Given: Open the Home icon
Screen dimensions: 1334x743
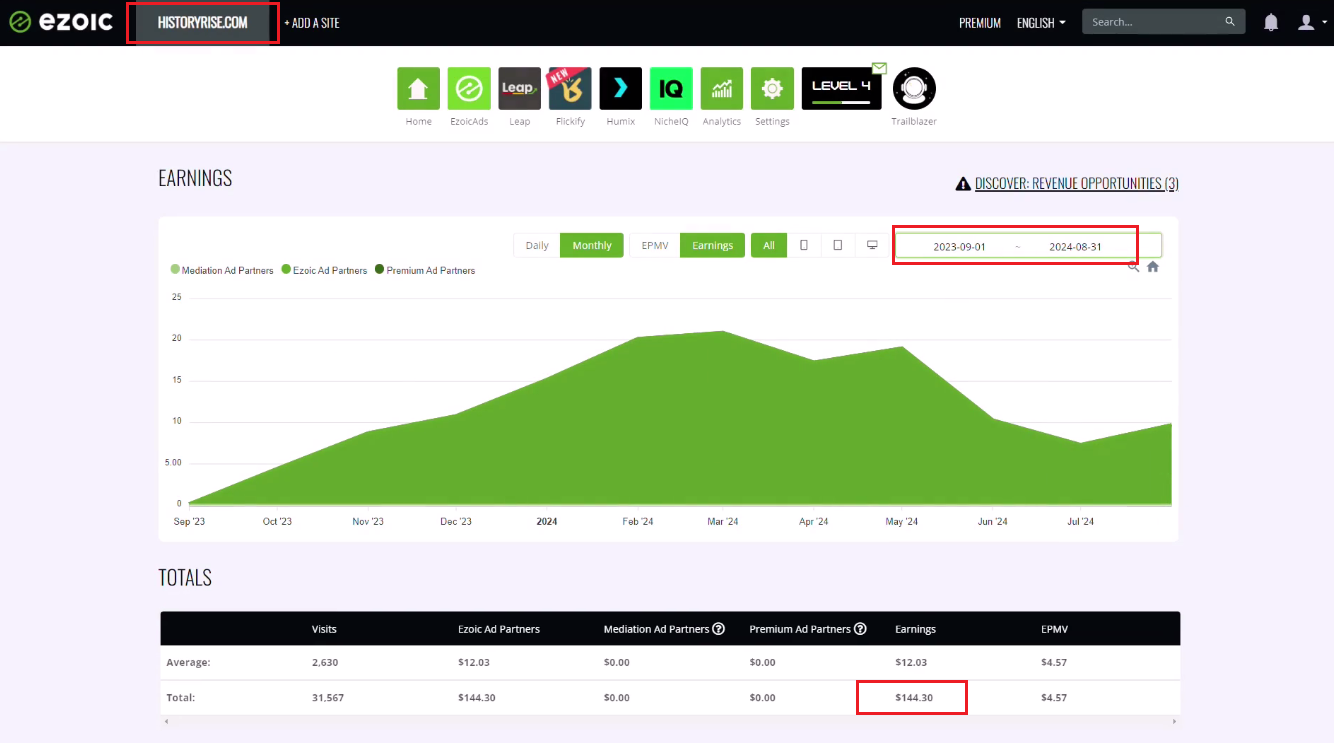Looking at the screenshot, I should click(x=418, y=88).
